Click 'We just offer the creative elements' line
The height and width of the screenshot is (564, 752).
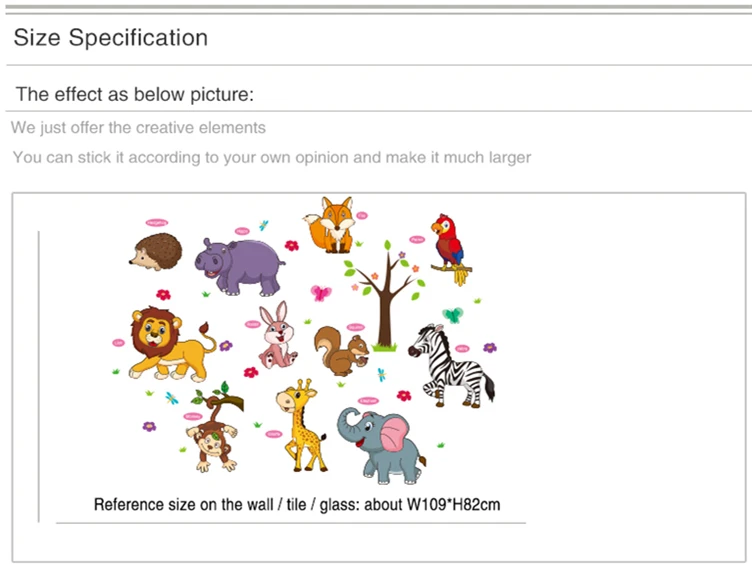tap(138, 128)
